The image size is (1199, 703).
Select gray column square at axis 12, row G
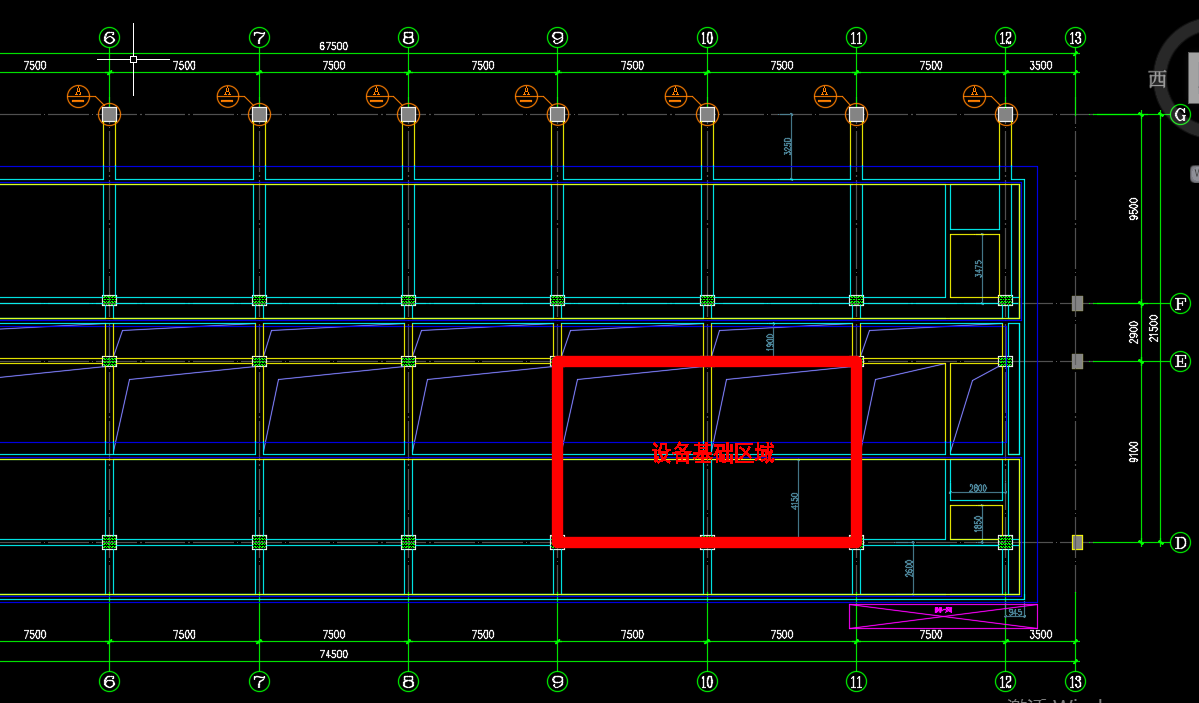pyautogui.click(x=1005, y=114)
